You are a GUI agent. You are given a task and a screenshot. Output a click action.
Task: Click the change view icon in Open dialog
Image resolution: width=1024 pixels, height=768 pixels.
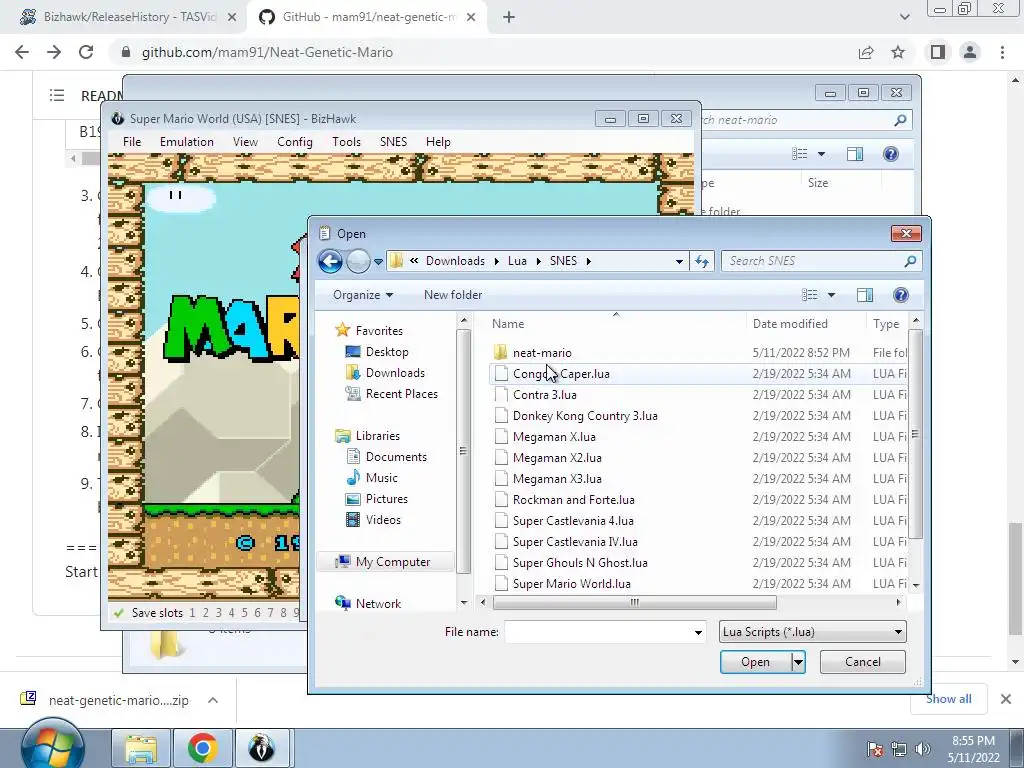810,295
